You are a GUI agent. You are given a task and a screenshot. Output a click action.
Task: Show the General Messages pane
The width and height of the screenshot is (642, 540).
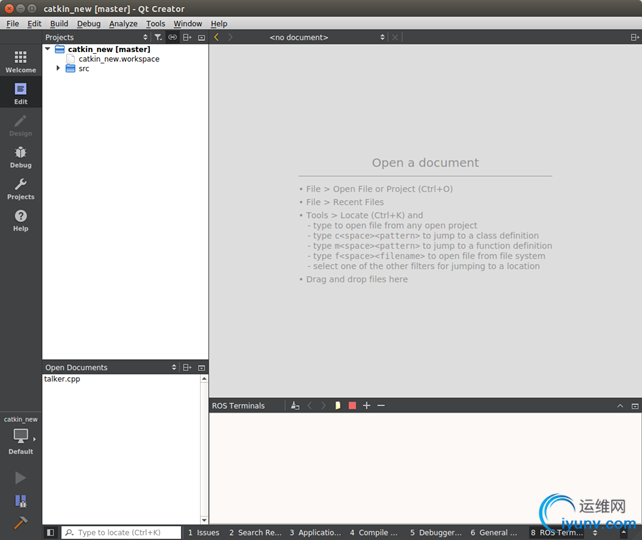493,532
